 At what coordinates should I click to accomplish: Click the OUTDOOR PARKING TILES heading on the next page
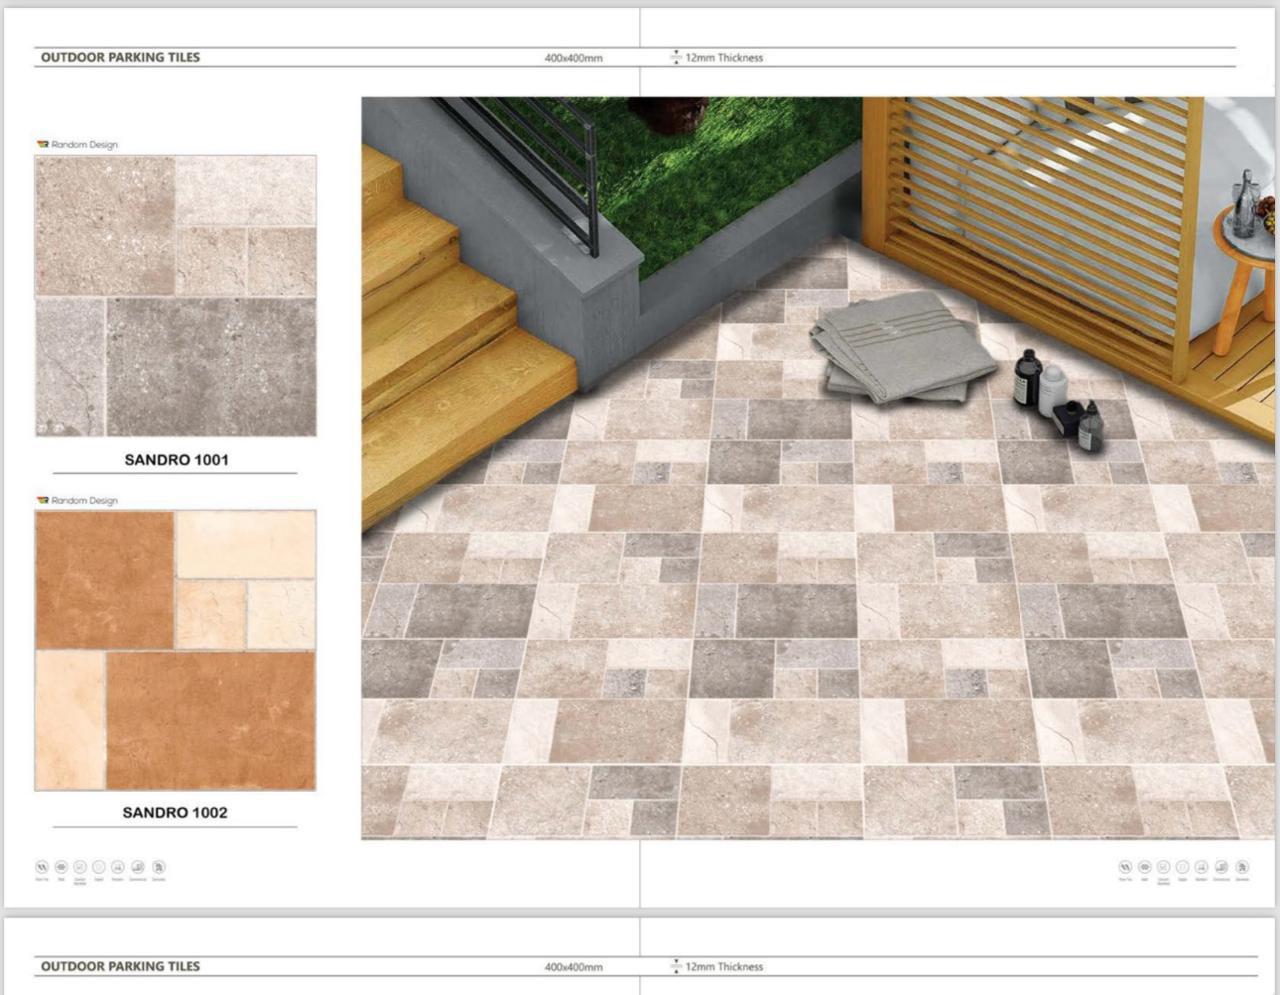[120, 966]
